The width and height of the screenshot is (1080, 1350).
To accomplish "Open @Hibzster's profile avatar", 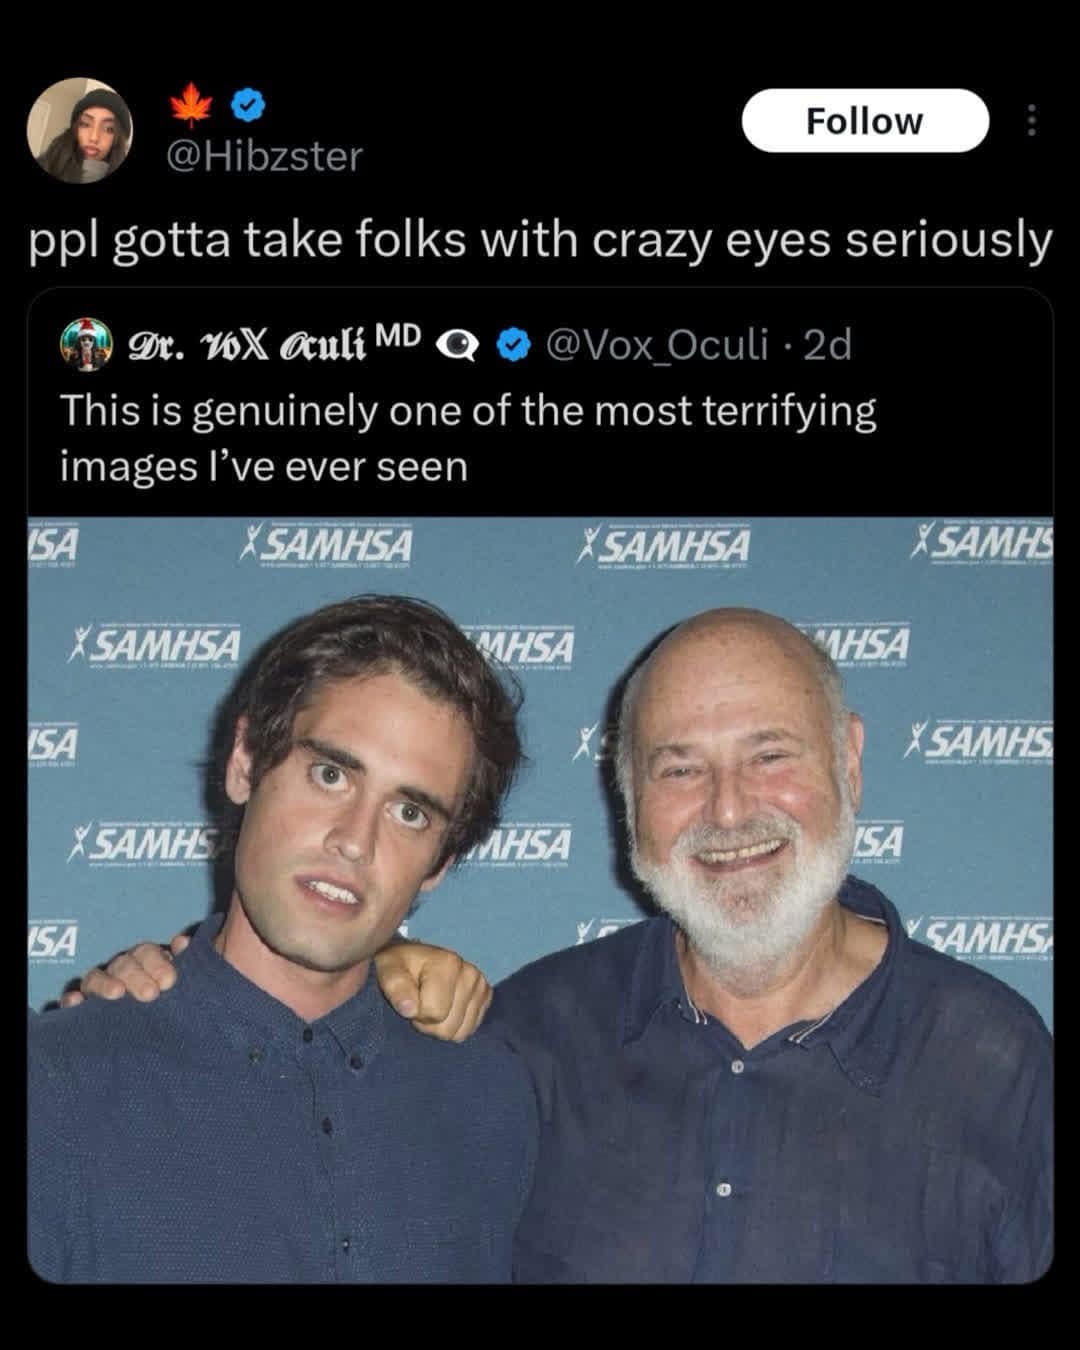I will [x=80, y=130].
